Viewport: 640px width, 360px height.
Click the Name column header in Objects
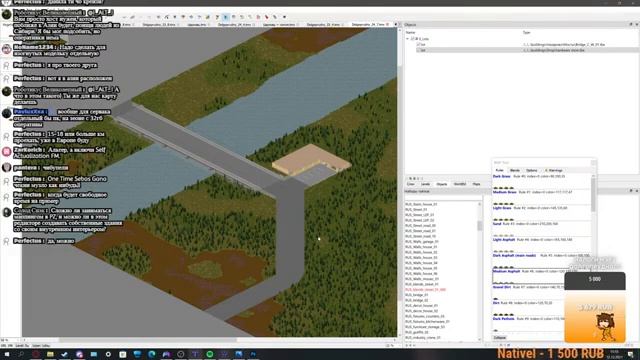[411, 32]
